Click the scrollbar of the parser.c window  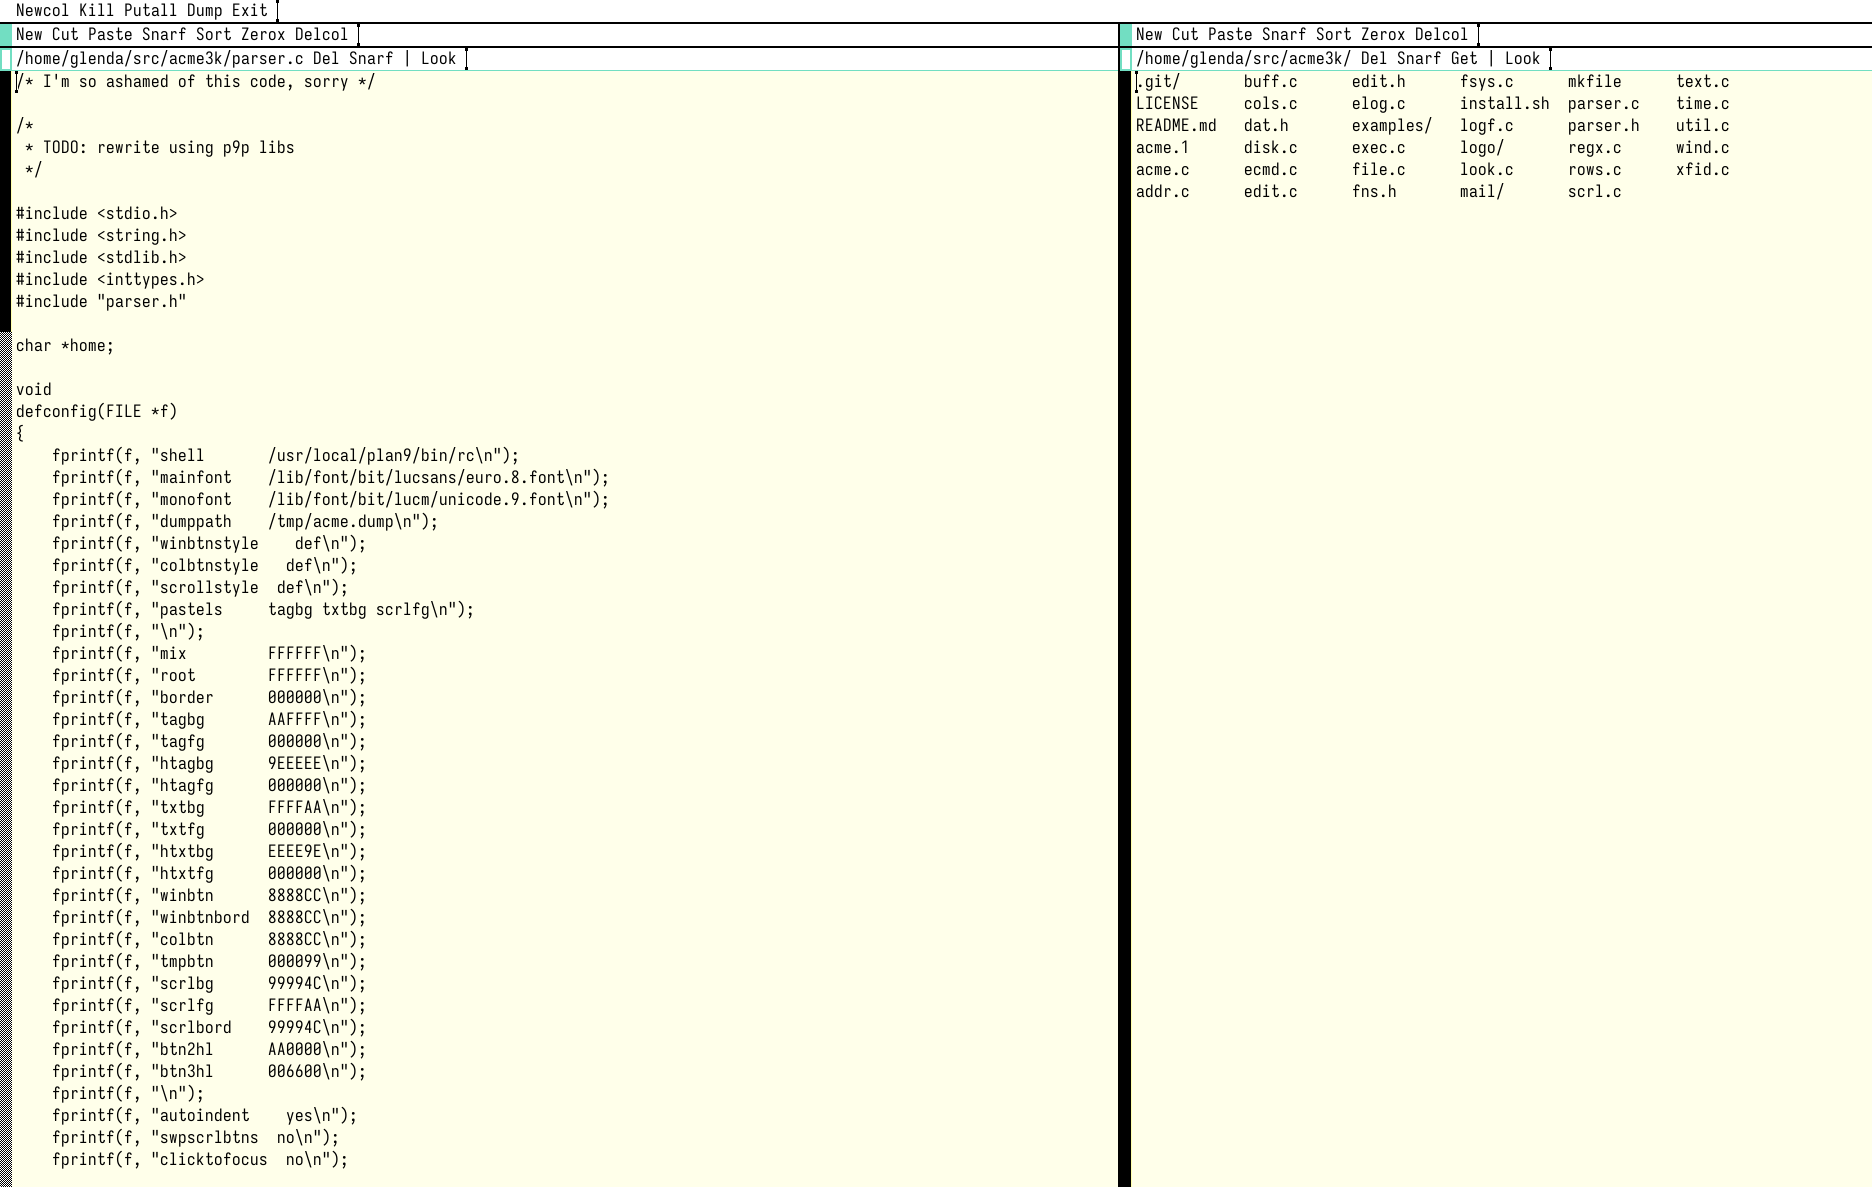click(x=5, y=629)
